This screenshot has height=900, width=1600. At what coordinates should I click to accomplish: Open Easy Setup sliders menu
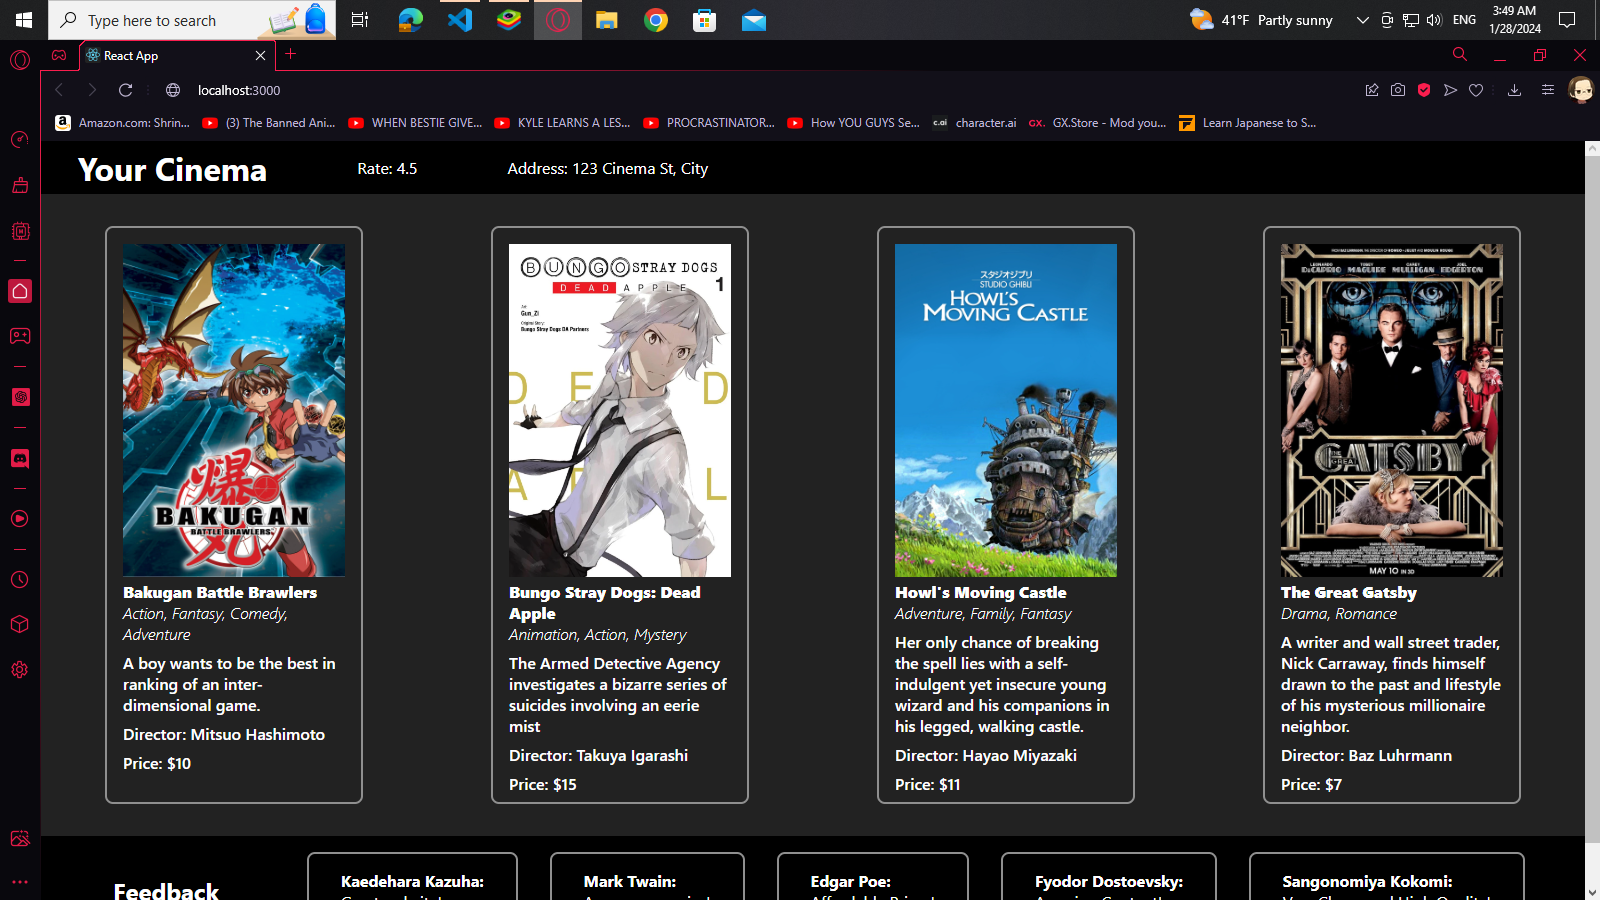click(1547, 90)
